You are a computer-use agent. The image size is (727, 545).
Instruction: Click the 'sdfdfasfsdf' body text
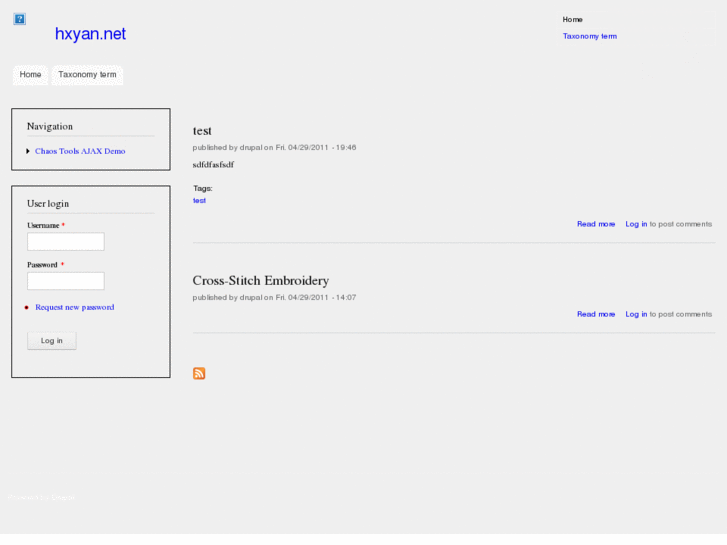click(213, 165)
